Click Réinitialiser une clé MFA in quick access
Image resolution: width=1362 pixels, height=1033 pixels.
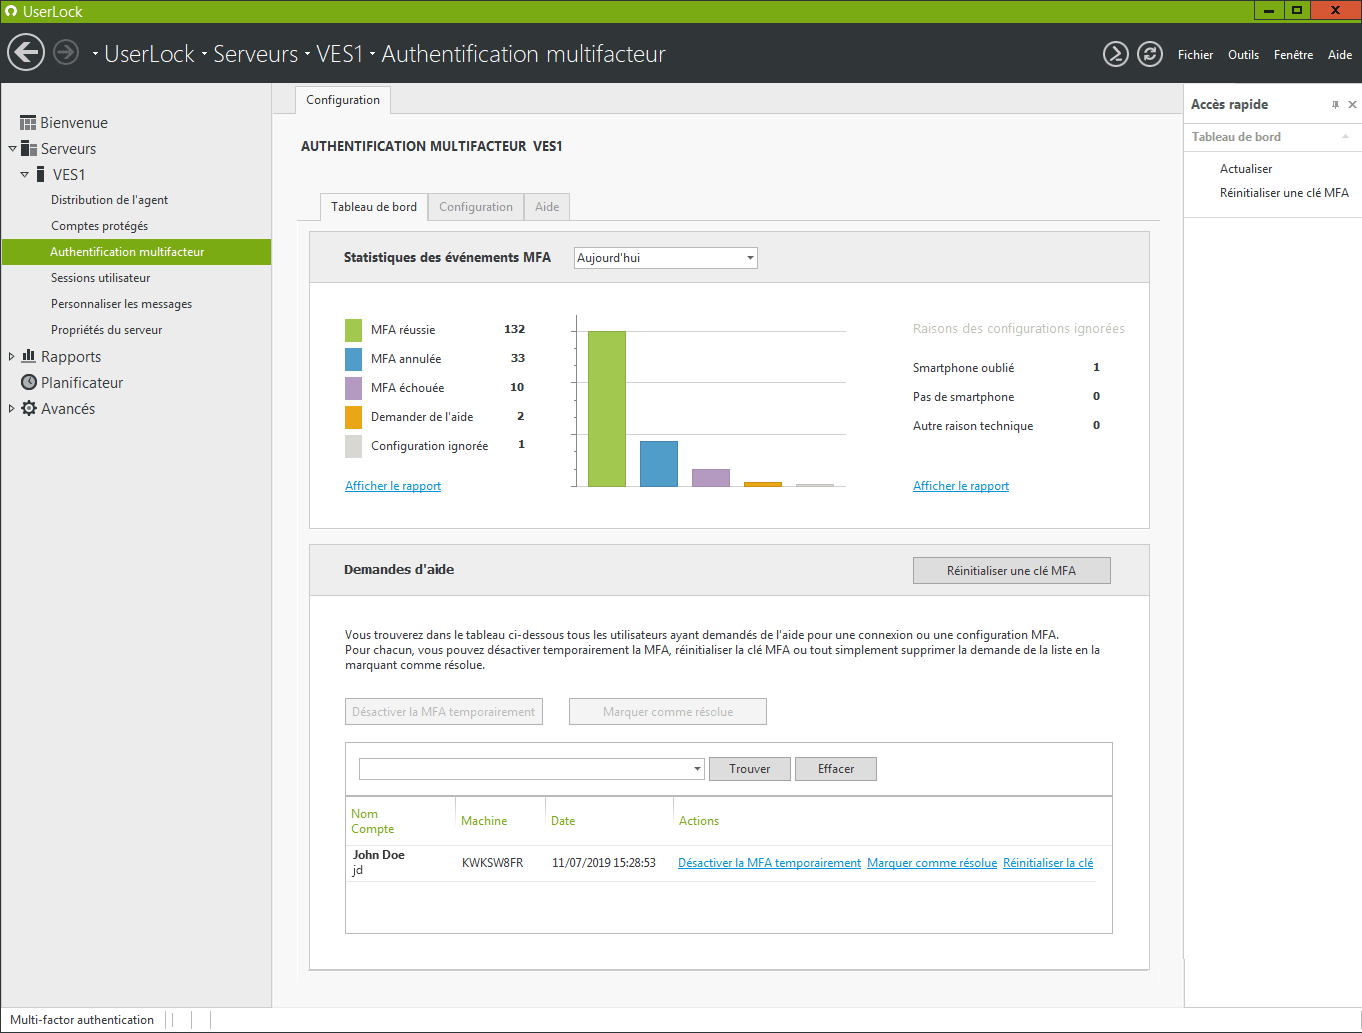1284,193
